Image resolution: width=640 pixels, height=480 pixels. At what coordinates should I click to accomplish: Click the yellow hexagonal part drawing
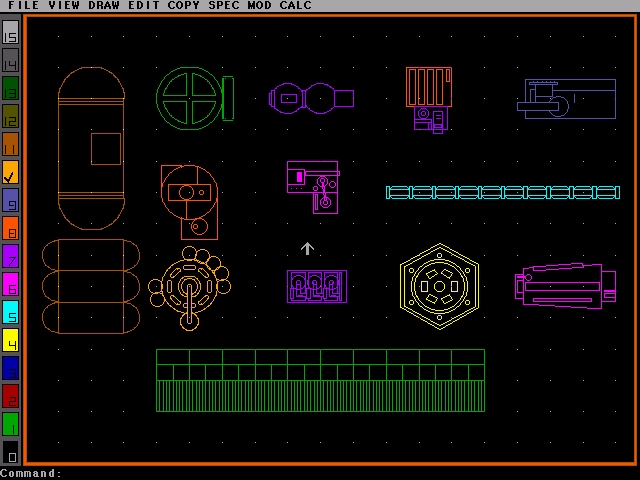439,286
